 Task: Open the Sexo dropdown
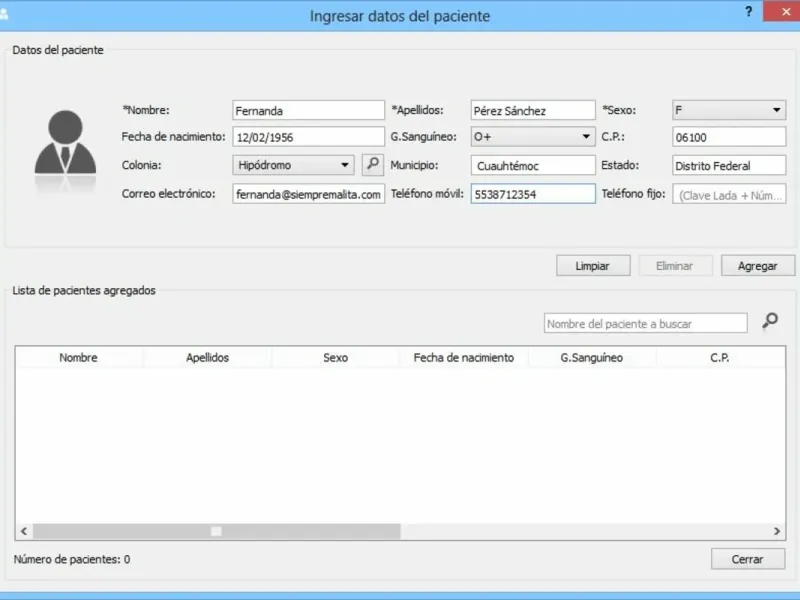coord(729,110)
